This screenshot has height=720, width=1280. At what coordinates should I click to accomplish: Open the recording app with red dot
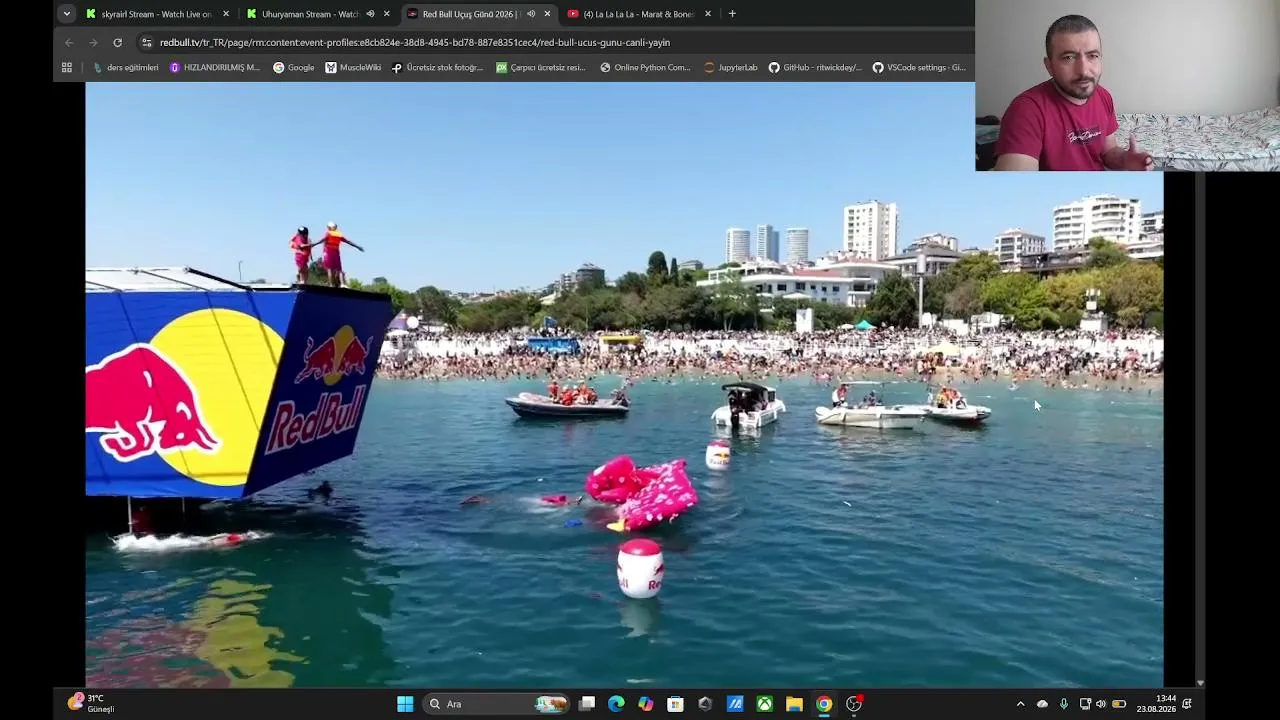(854, 704)
